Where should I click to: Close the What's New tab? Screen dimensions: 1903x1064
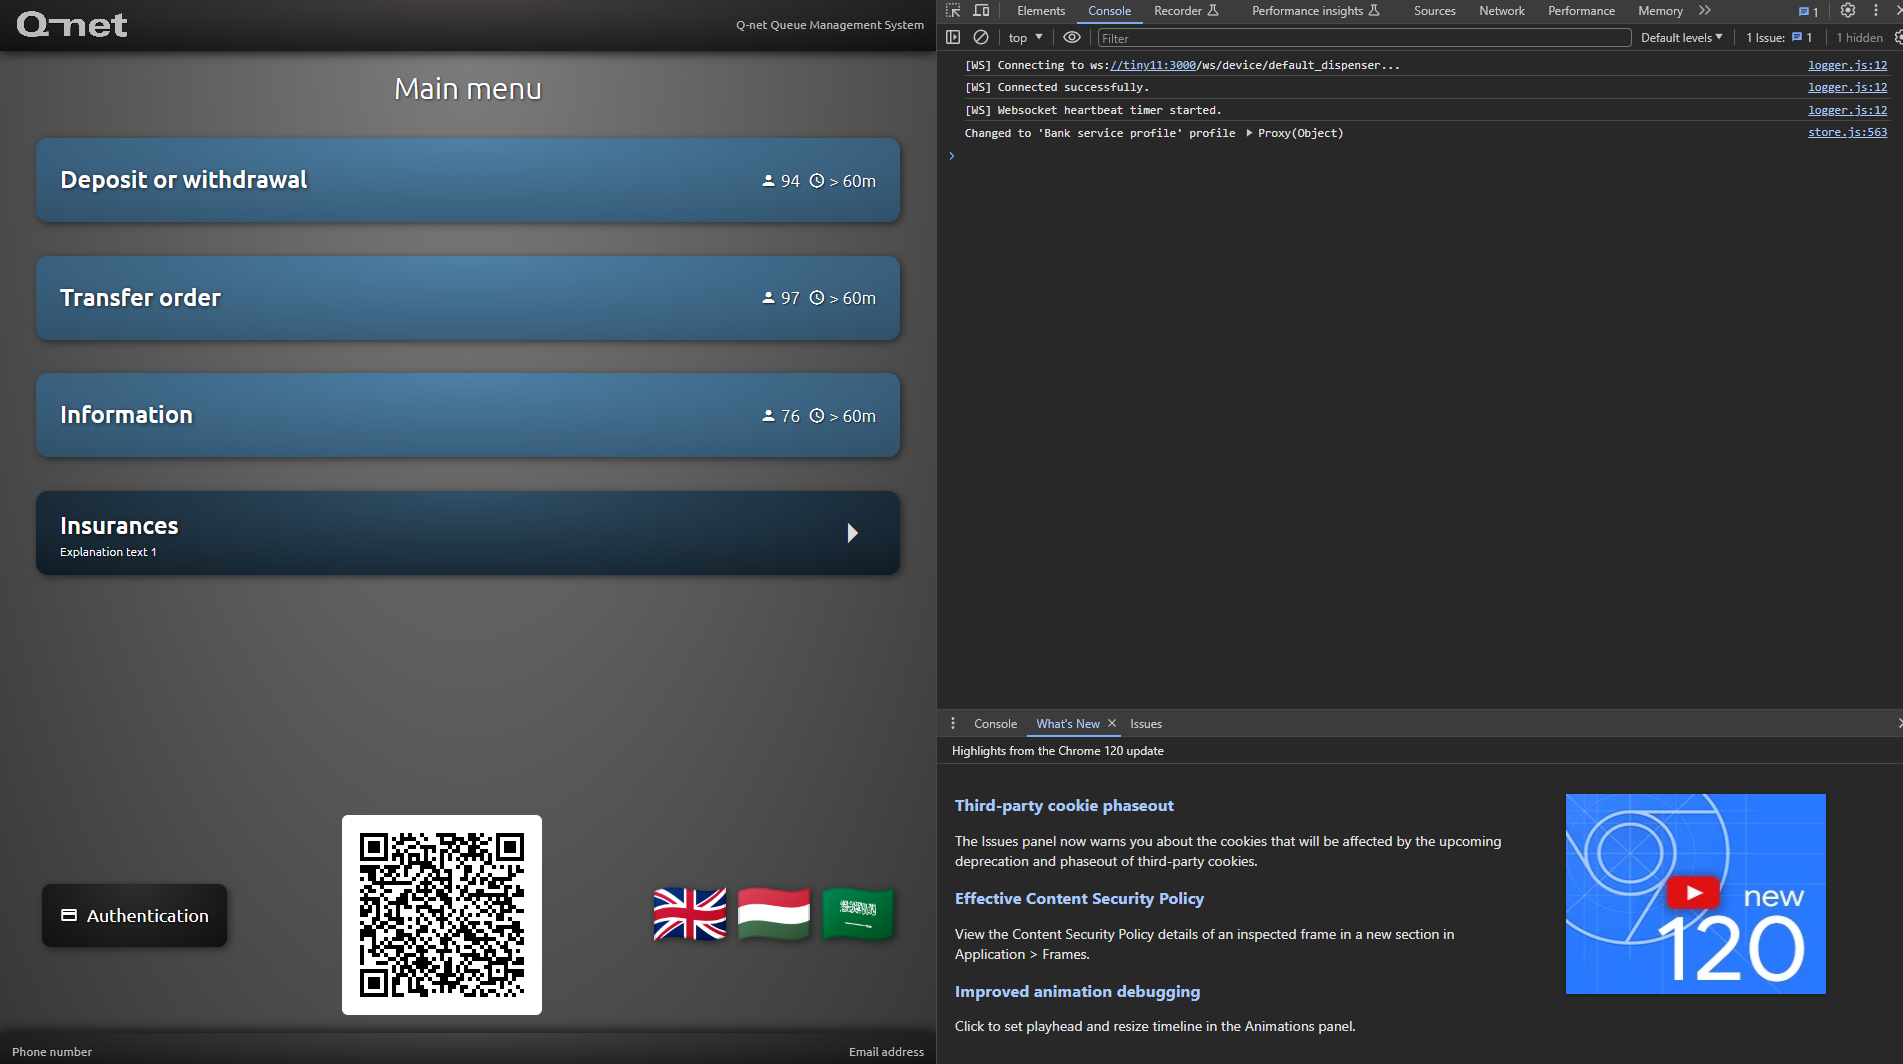1112,723
